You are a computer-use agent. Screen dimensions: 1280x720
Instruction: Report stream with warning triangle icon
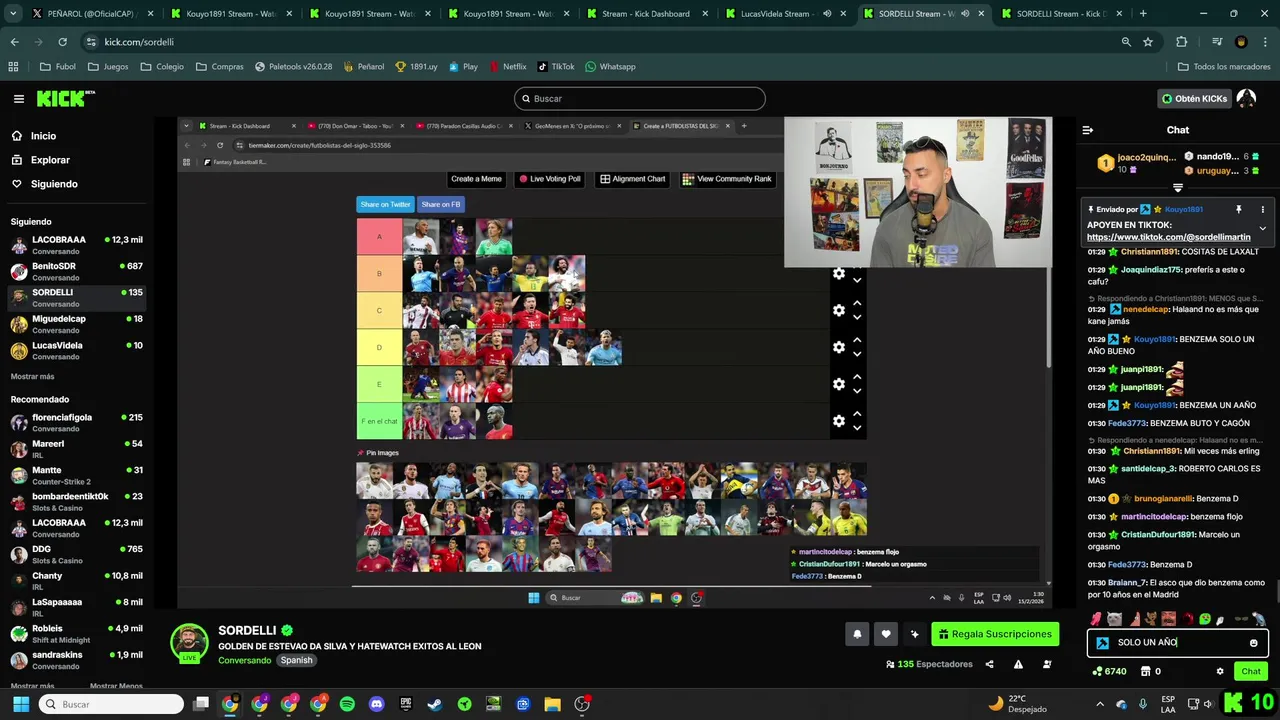tap(1018, 664)
